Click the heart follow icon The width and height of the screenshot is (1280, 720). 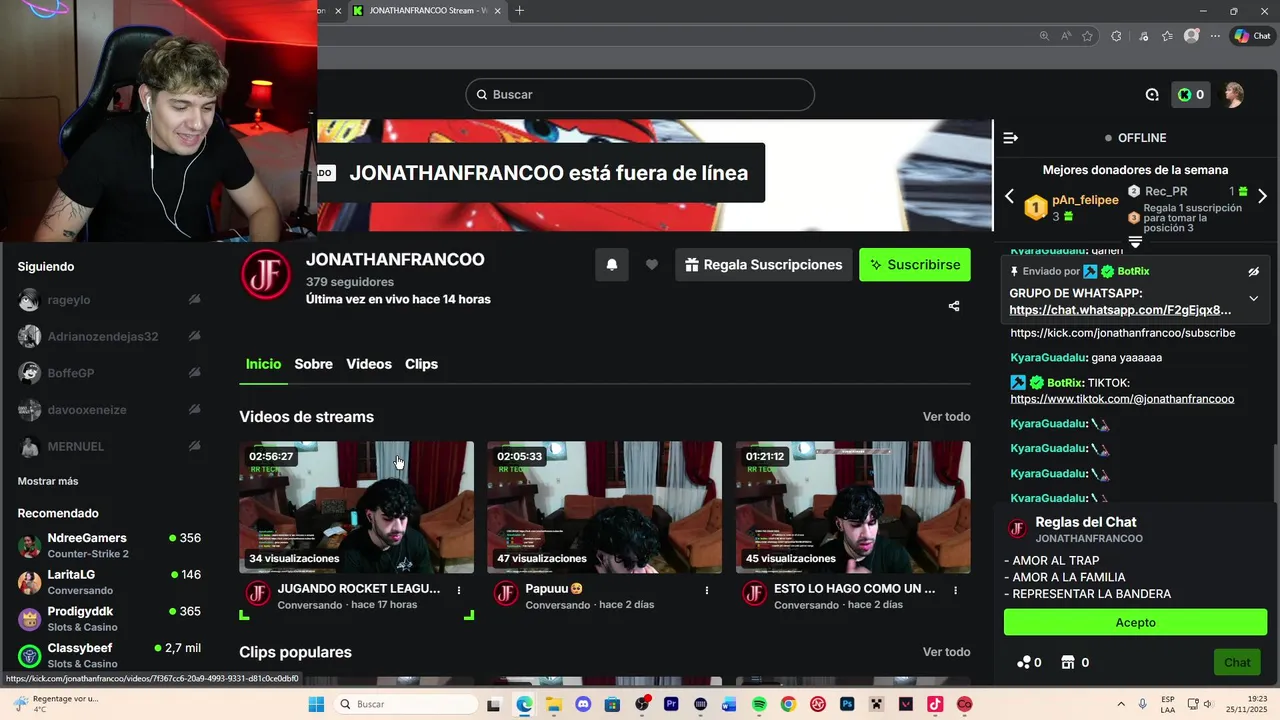652,265
